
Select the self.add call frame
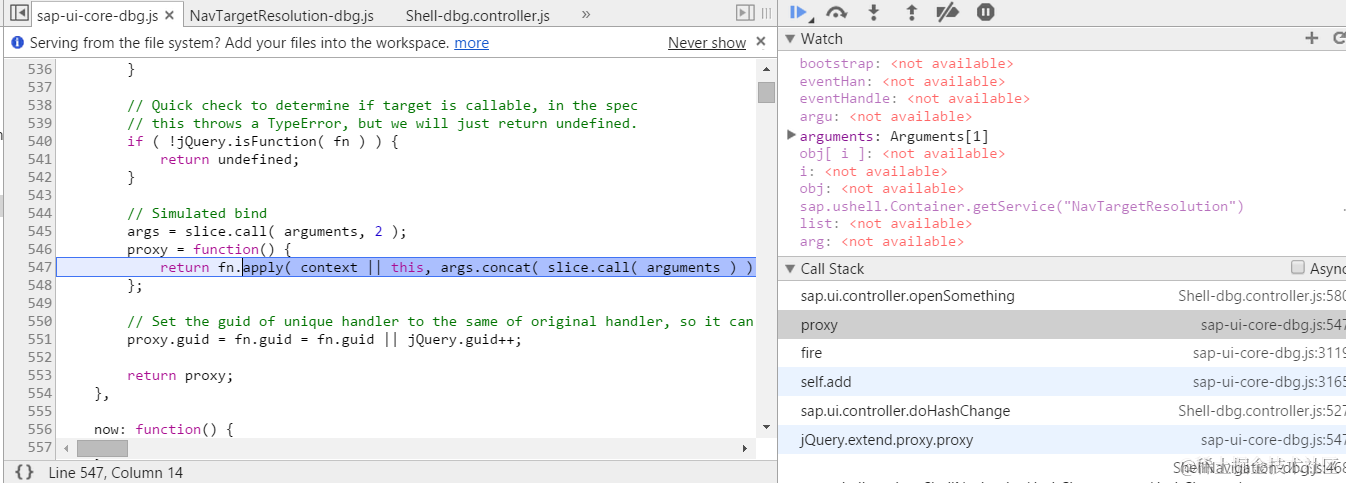click(1062, 382)
